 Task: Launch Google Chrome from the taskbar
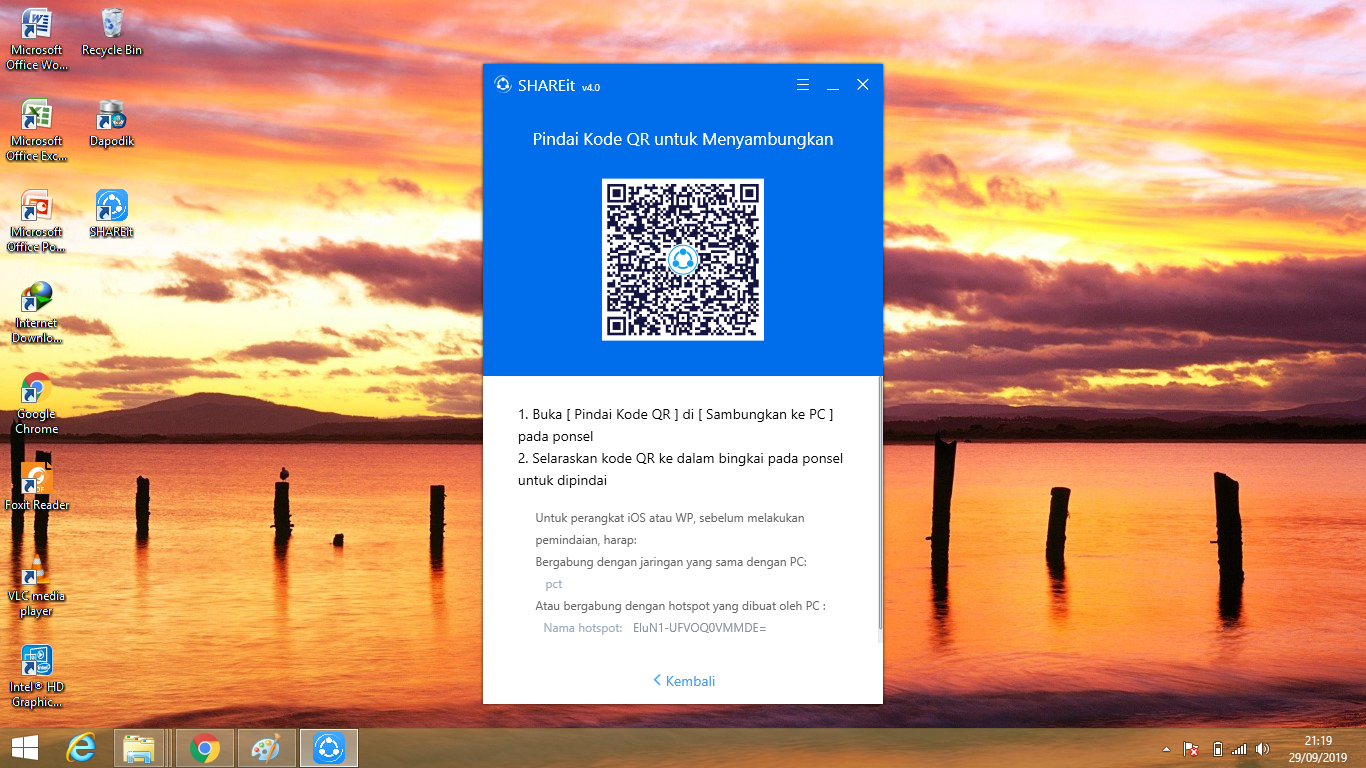coord(203,747)
